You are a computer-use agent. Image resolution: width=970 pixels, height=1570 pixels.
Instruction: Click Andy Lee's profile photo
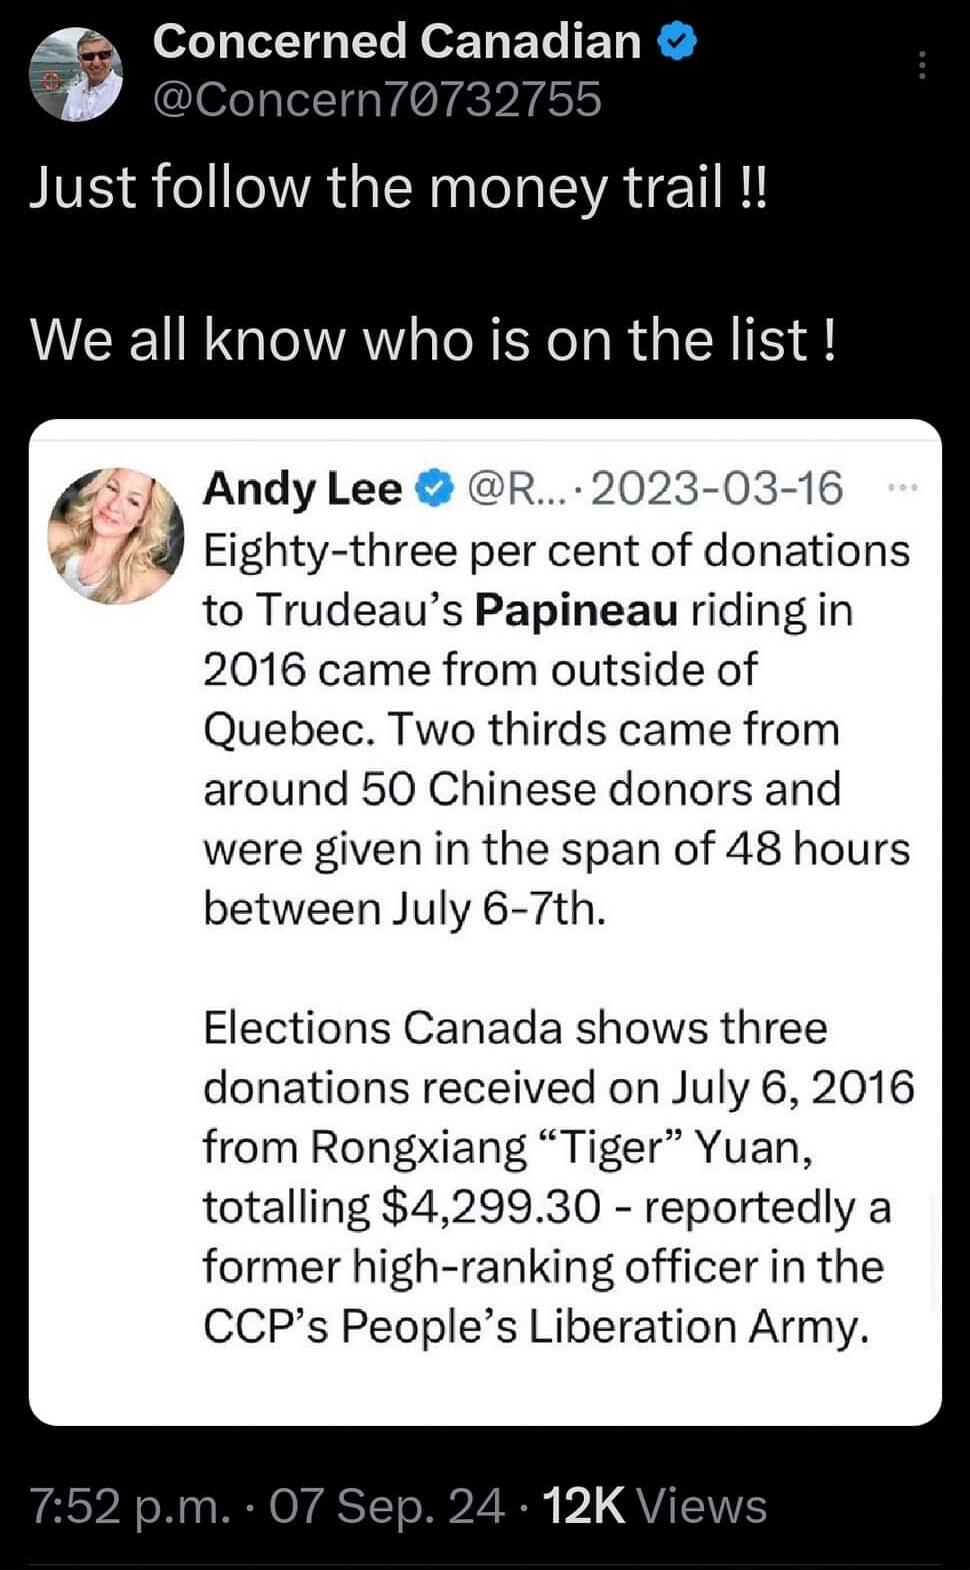116,535
